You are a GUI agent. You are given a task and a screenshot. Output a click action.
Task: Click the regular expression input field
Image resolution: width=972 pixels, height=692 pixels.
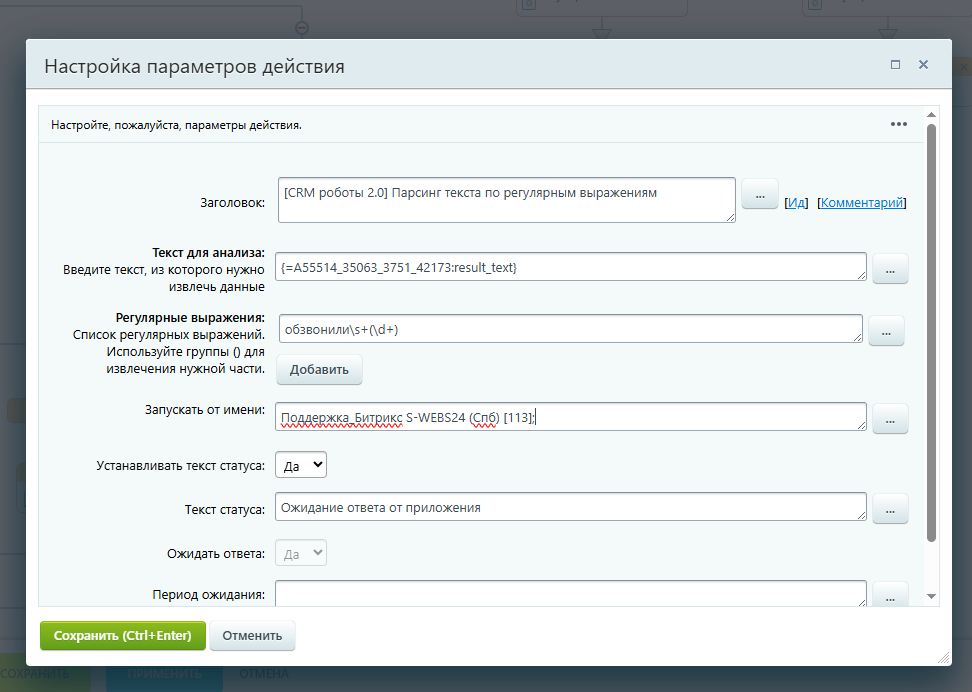[x=568, y=329]
